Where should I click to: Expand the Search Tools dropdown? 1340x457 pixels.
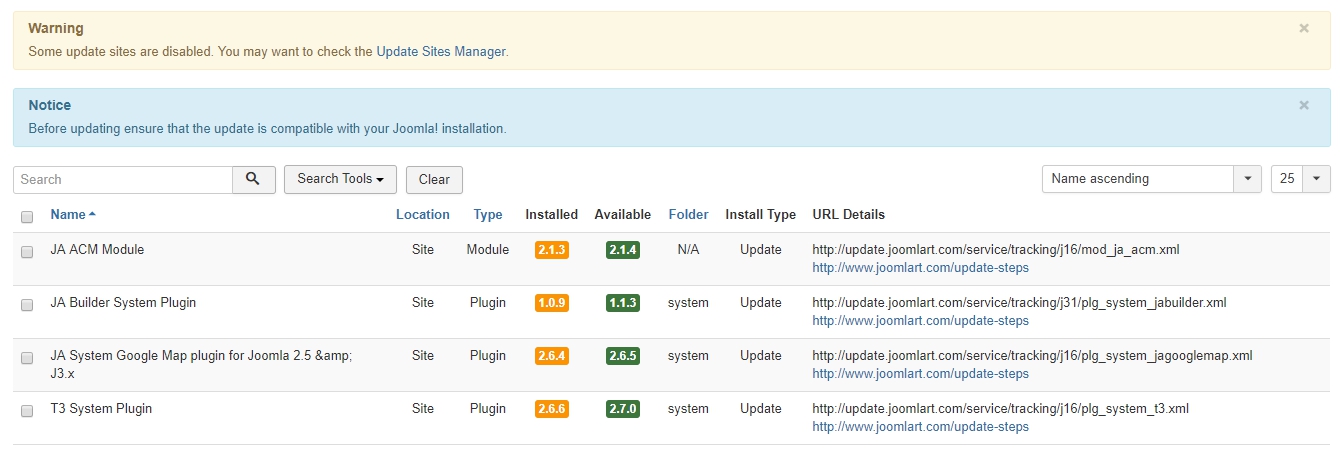coord(340,179)
